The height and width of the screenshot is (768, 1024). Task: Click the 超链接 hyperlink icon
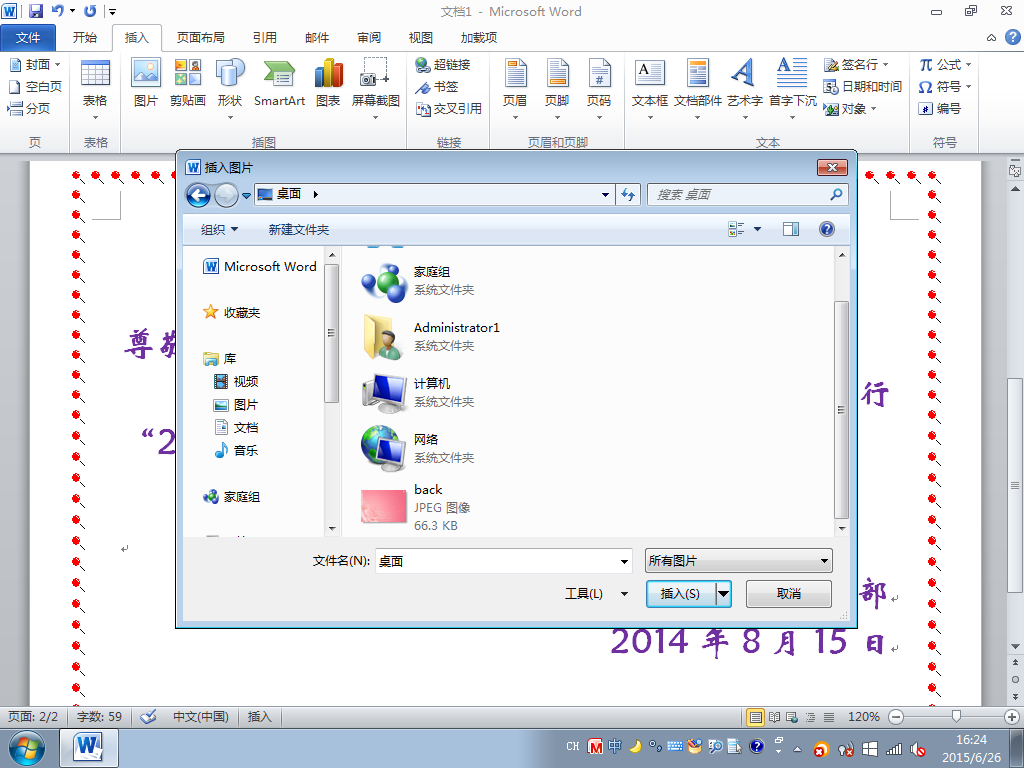point(443,65)
